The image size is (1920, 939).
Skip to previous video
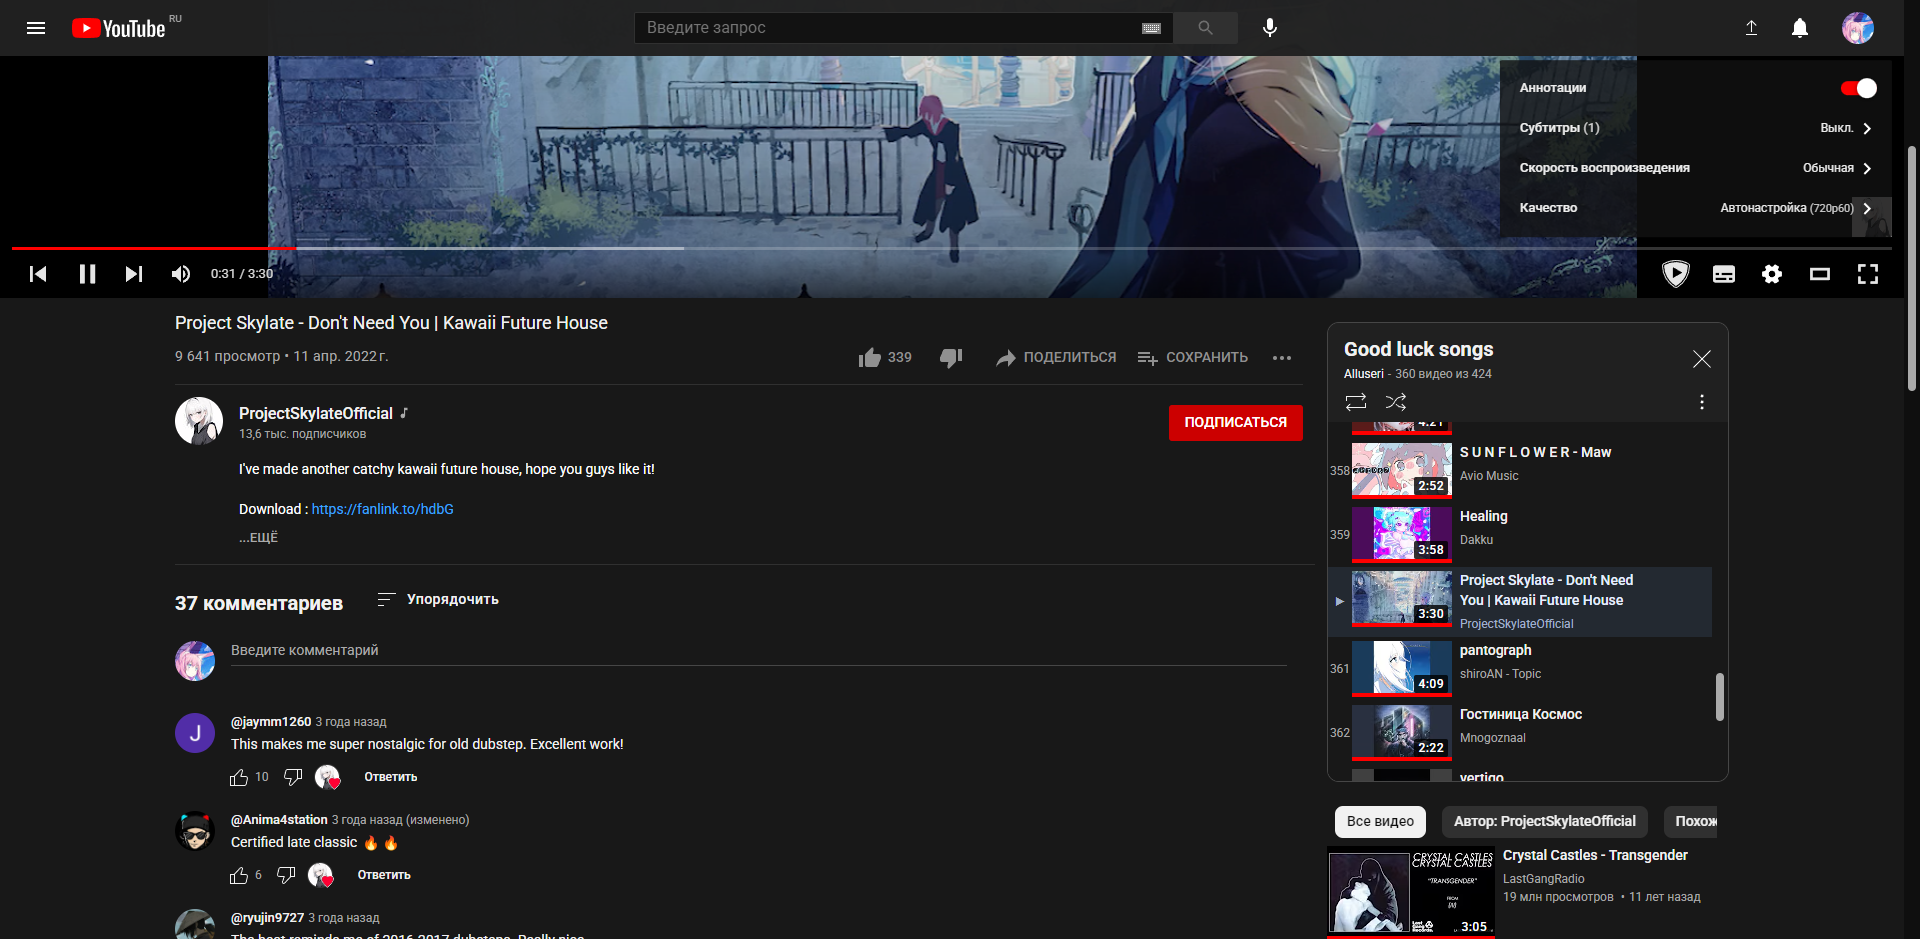[38, 274]
